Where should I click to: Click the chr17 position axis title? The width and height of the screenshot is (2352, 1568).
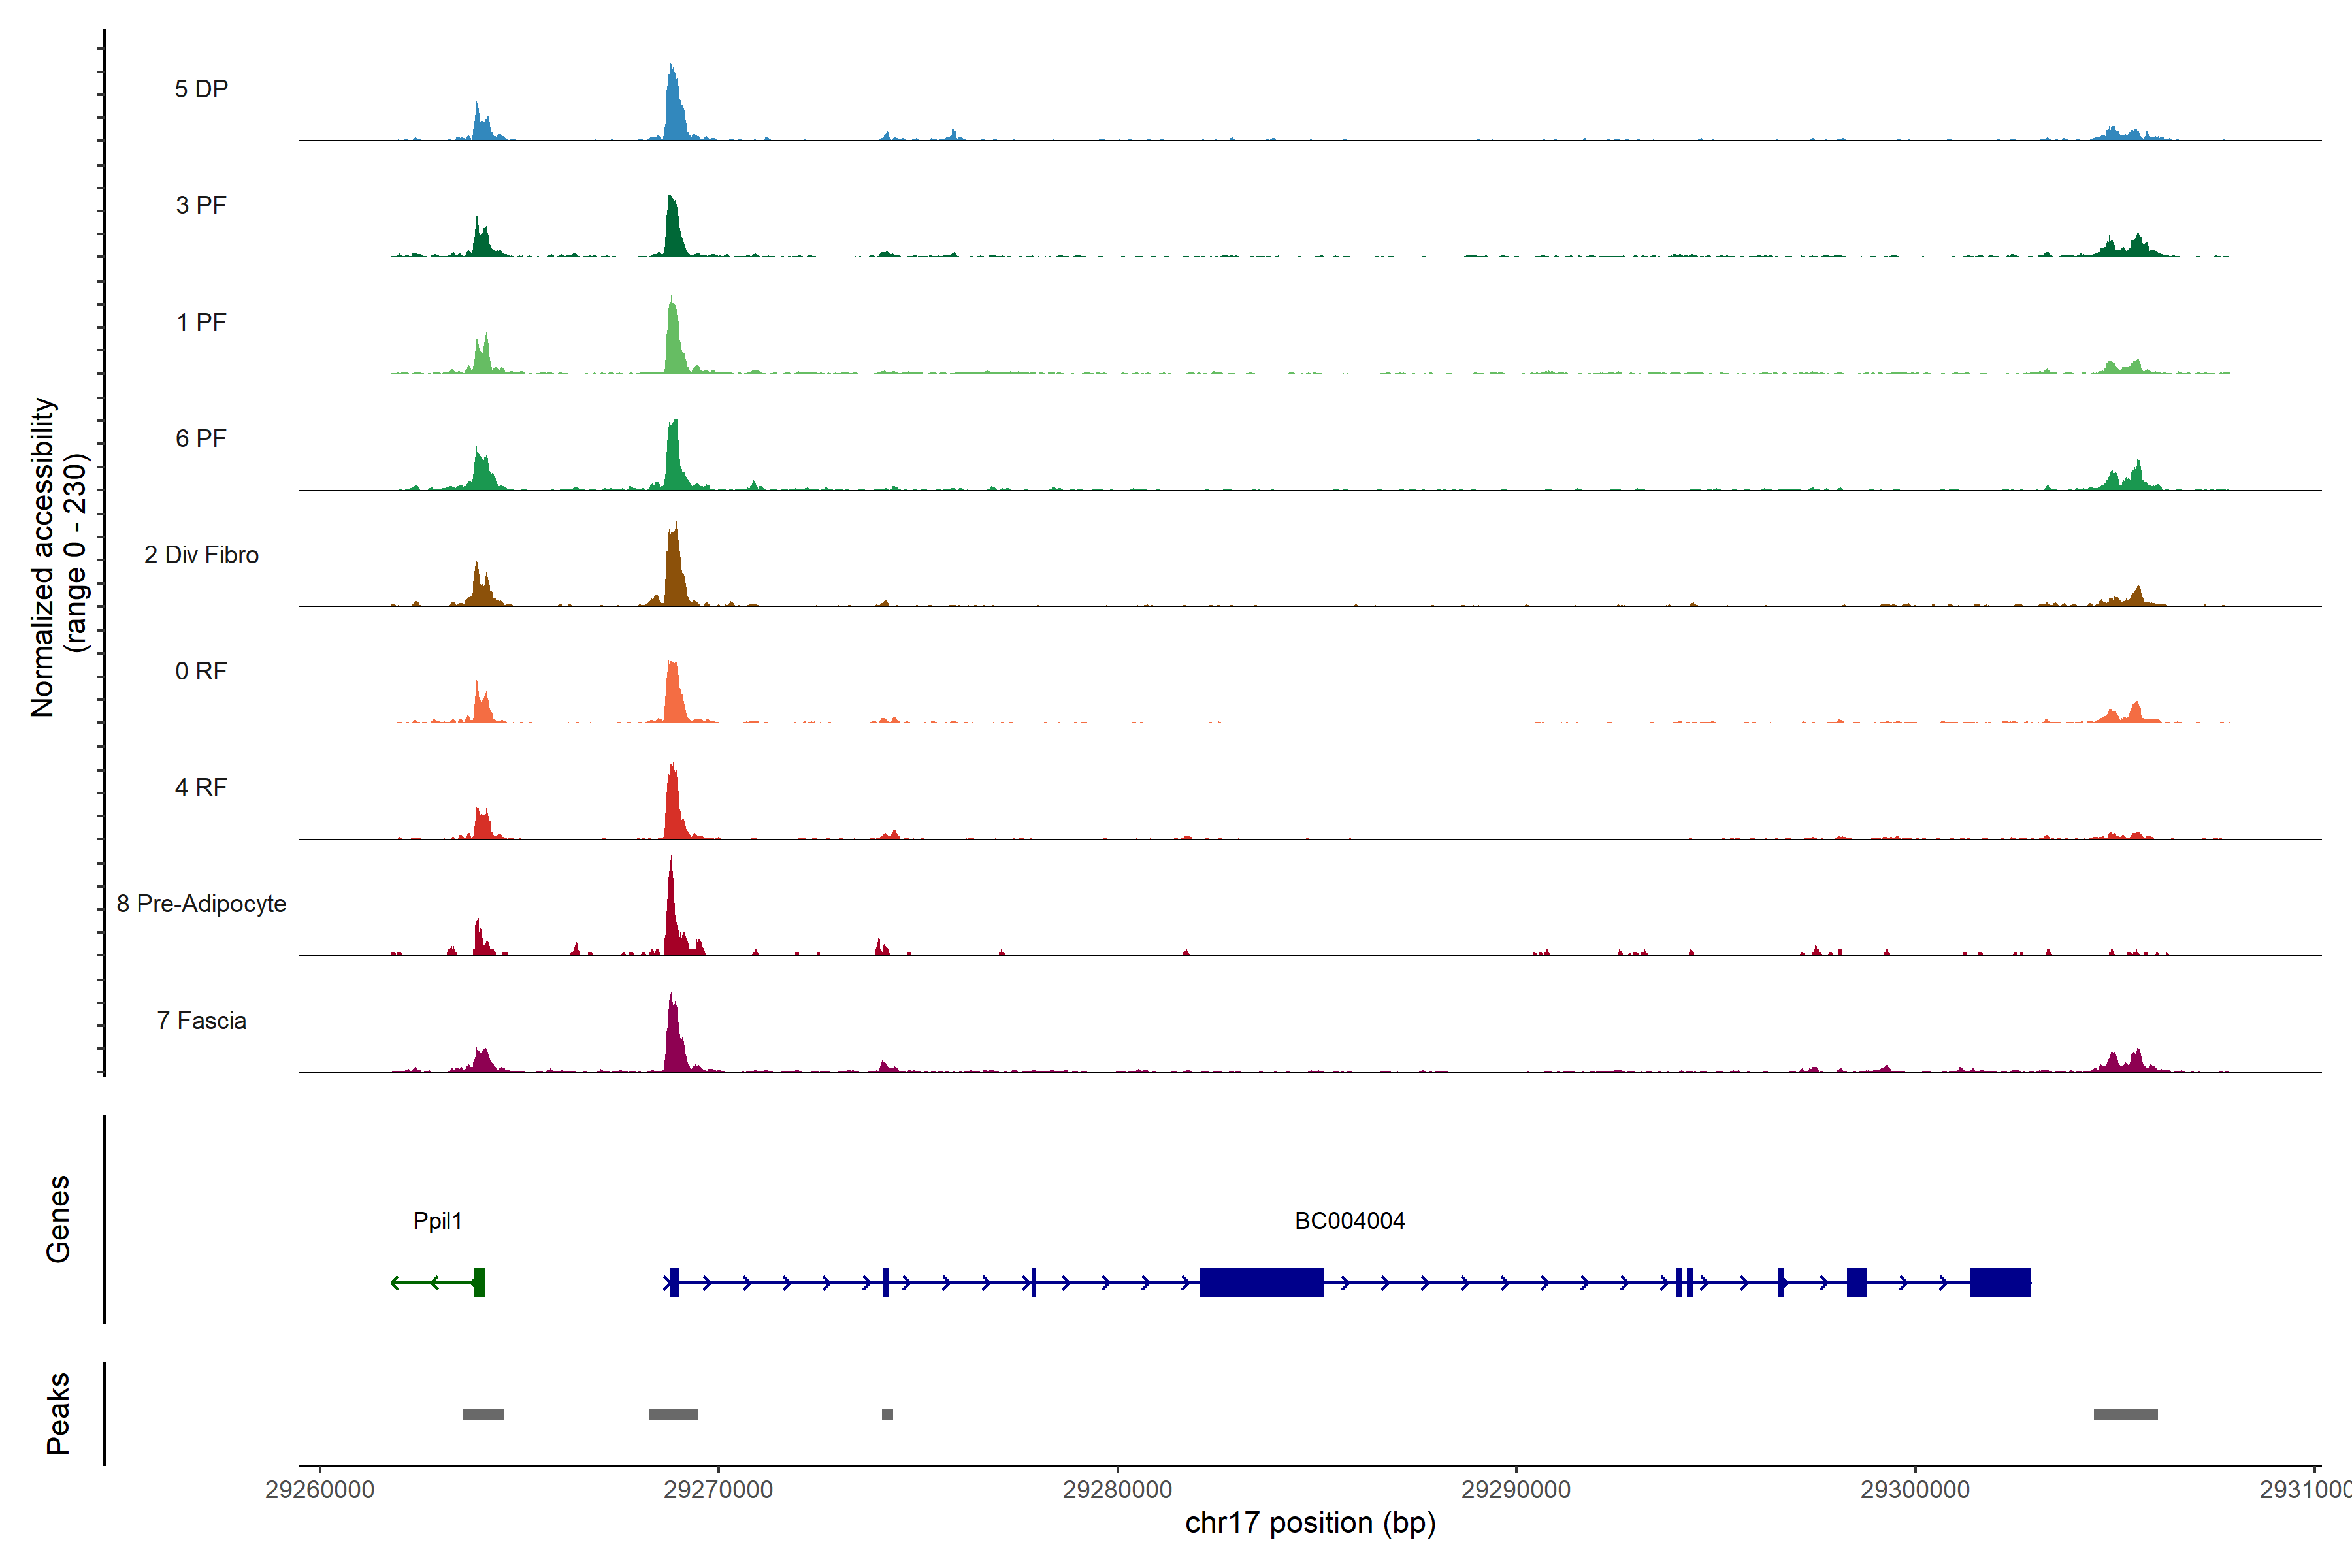tap(1310, 1523)
